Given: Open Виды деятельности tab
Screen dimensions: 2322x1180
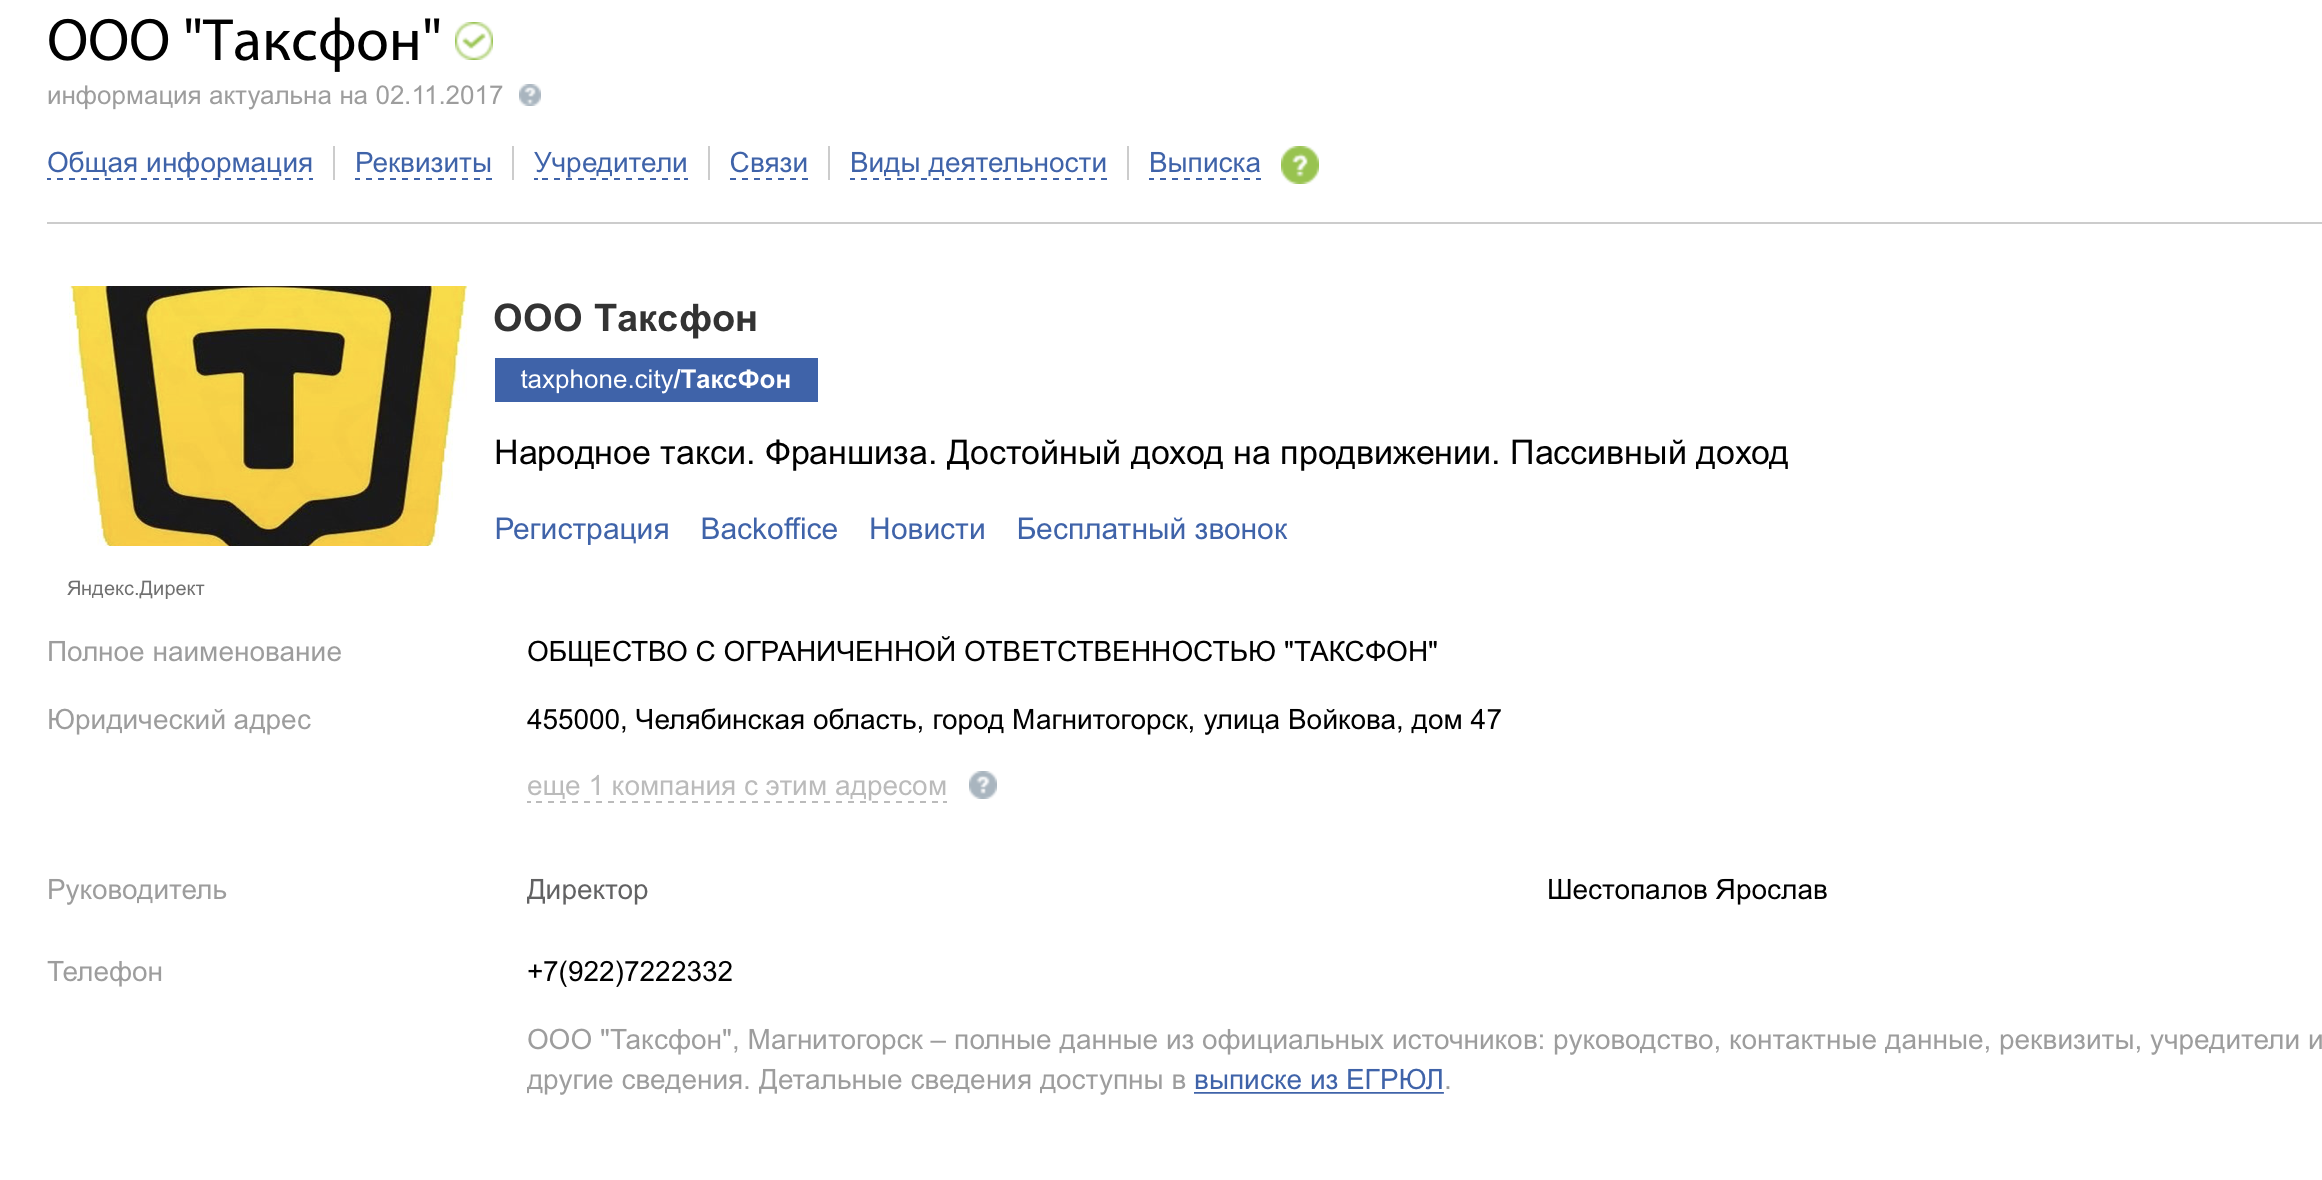Looking at the screenshot, I should pos(978,163).
